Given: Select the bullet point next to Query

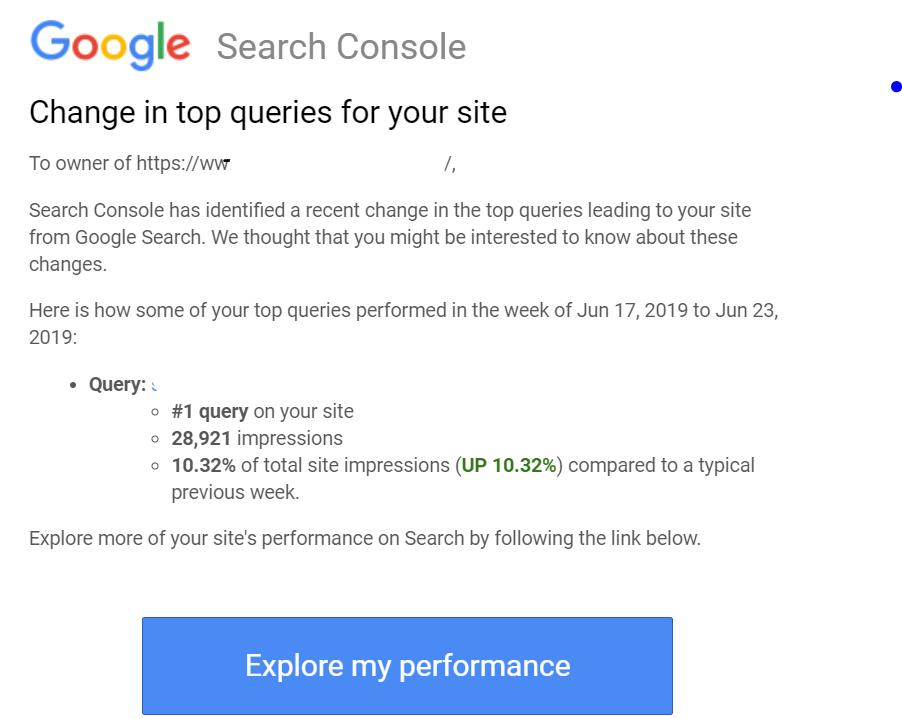Looking at the screenshot, I should tap(71, 385).
